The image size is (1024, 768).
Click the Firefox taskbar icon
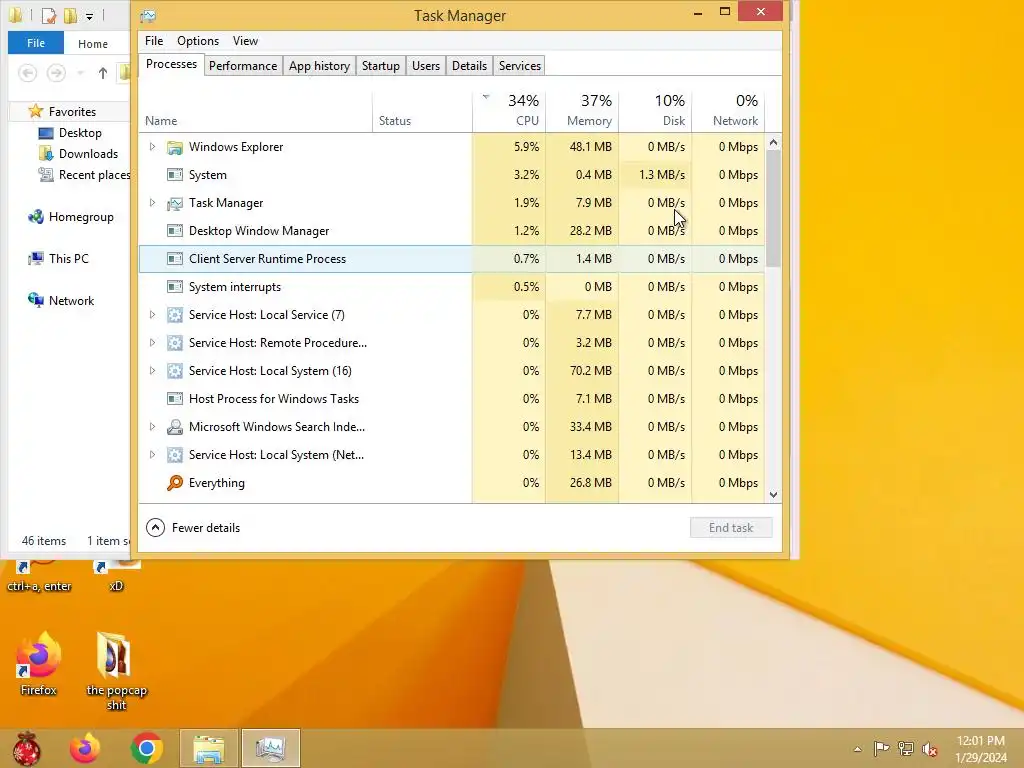85,748
